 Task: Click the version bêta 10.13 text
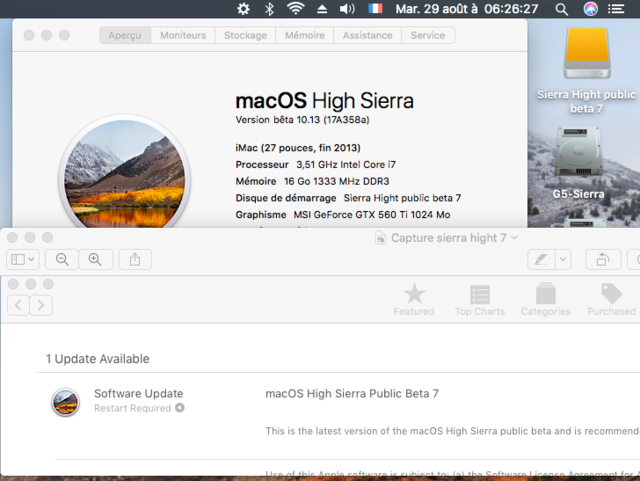coord(302,120)
